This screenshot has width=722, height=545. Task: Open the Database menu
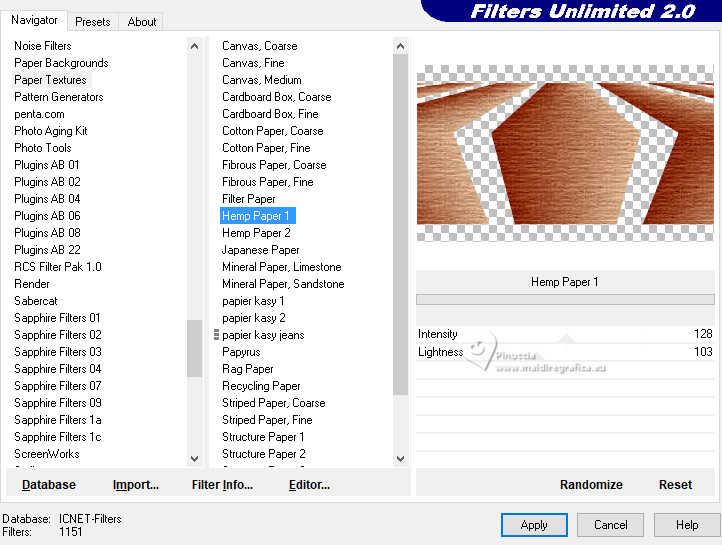[x=49, y=485]
